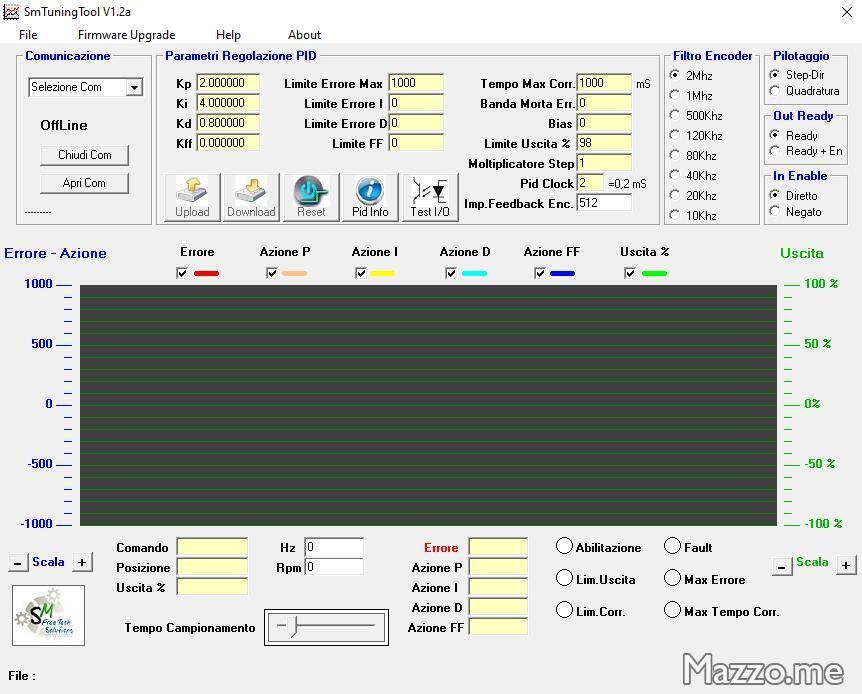Click the Kd value field
The height and width of the screenshot is (694, 862).
[x=228, y=123]
